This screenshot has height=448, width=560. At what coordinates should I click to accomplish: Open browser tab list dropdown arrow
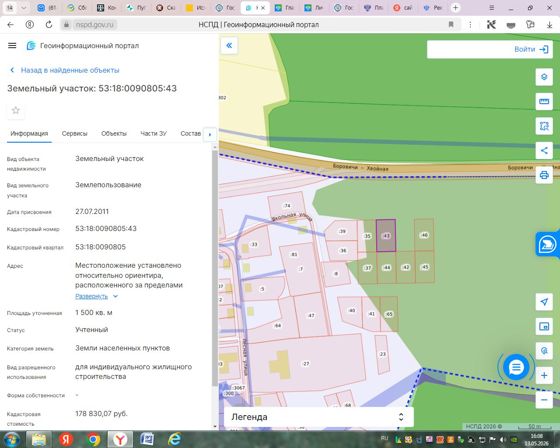point(24,8)
